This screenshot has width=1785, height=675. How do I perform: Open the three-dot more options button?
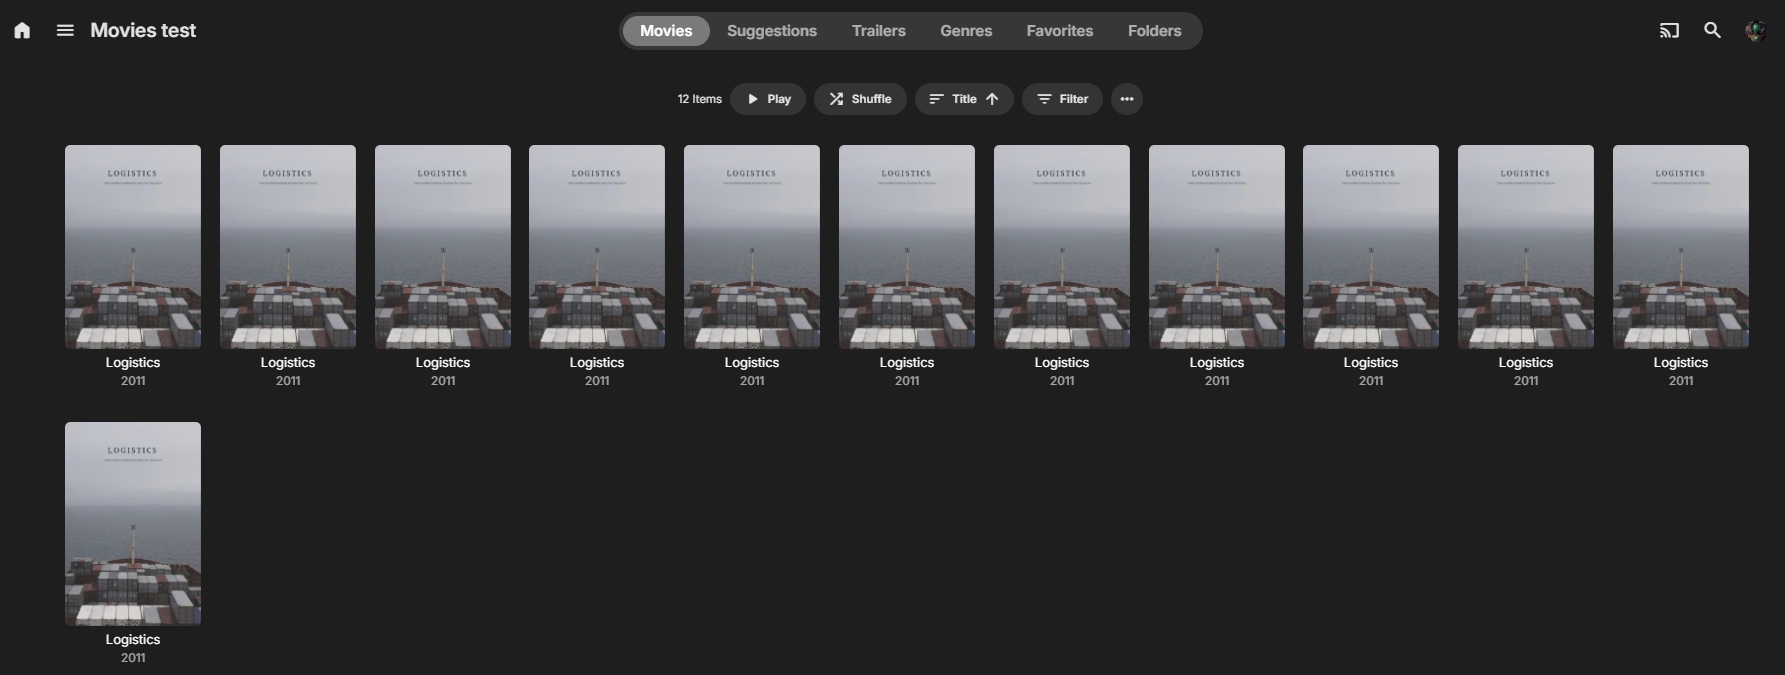point(1127,99)
